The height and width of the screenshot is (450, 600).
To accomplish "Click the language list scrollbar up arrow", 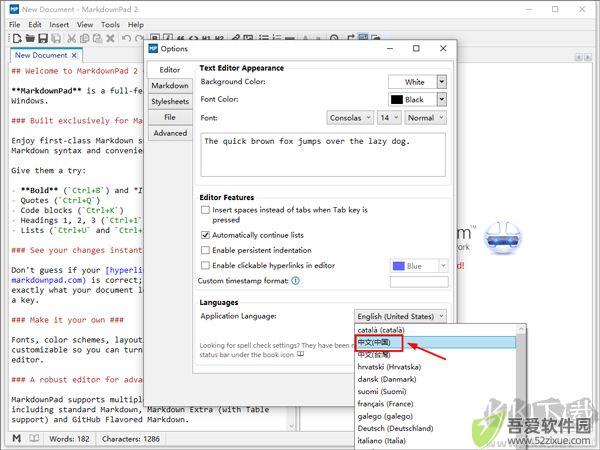I will coord(521,329).
